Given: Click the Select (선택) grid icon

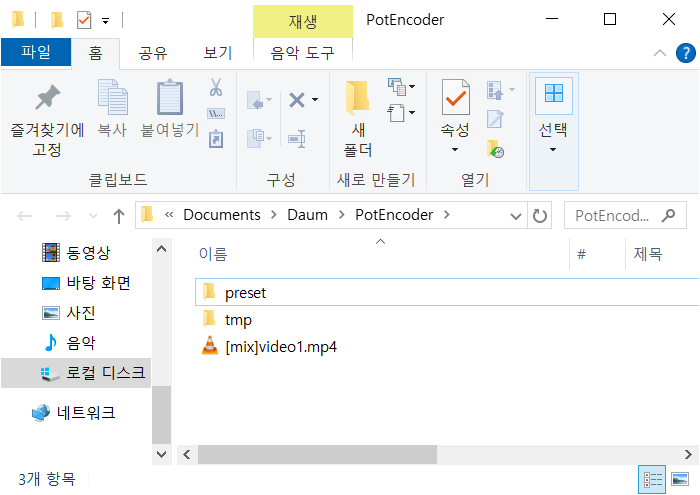Looking at the screenshot, I should (x=554, y=93).
